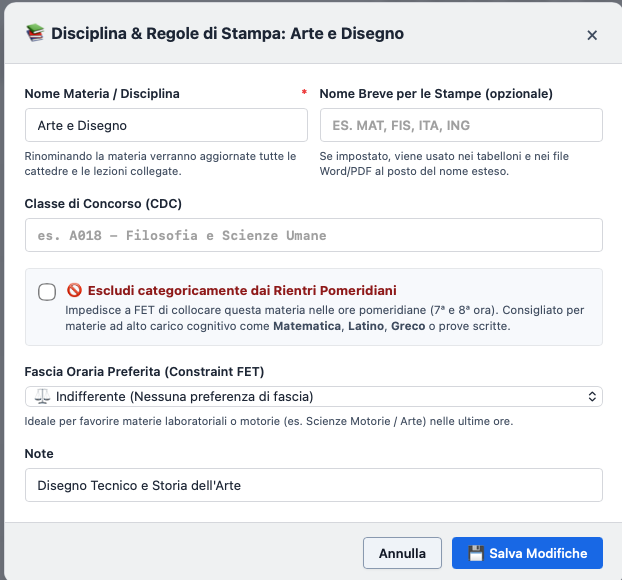The width and height of the screenshot is (622, 580).
Task: Click the hint starting Ideale per favorire materie laboratoriali
Action: (269, 421)
